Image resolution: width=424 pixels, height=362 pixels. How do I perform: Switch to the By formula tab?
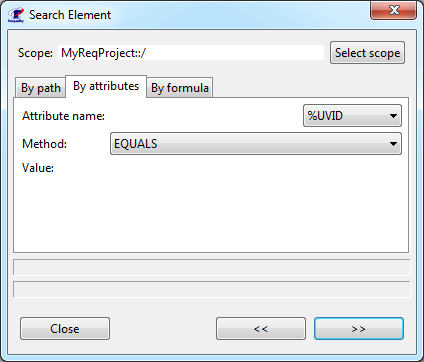180,88
